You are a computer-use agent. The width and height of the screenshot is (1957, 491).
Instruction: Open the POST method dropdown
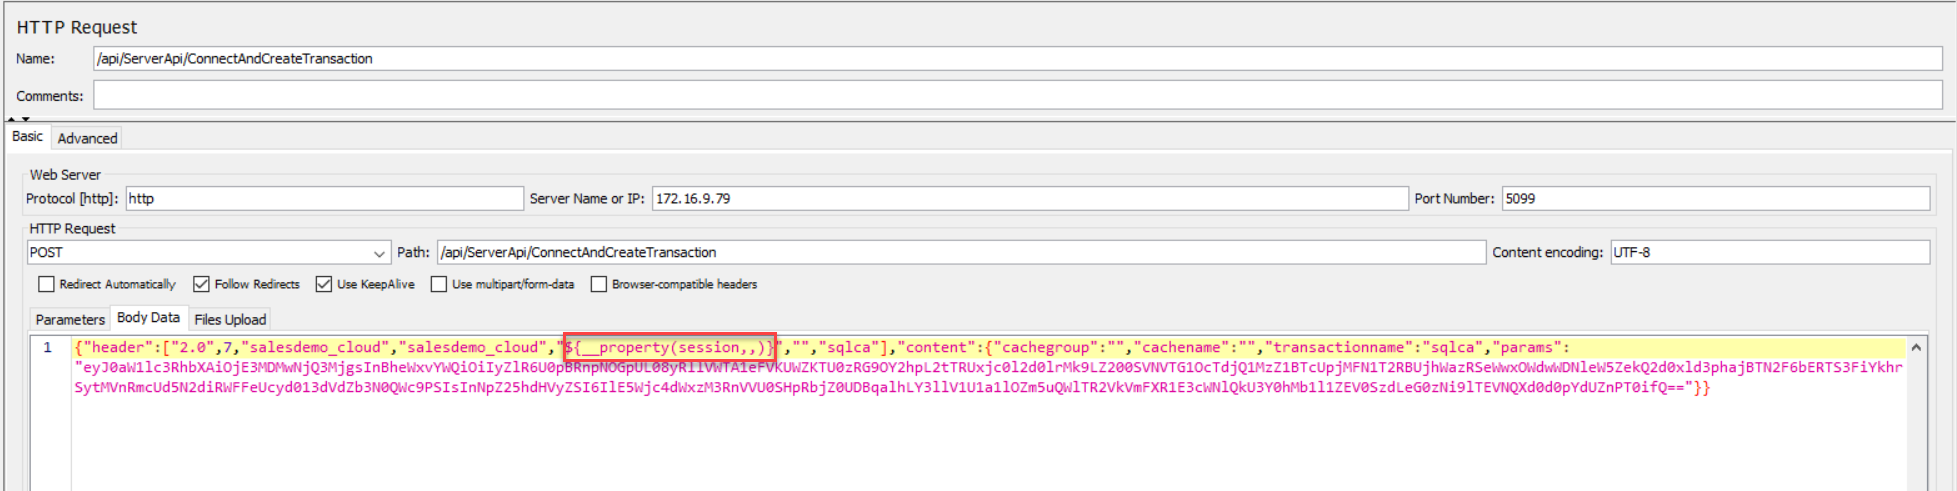[208, 253]
